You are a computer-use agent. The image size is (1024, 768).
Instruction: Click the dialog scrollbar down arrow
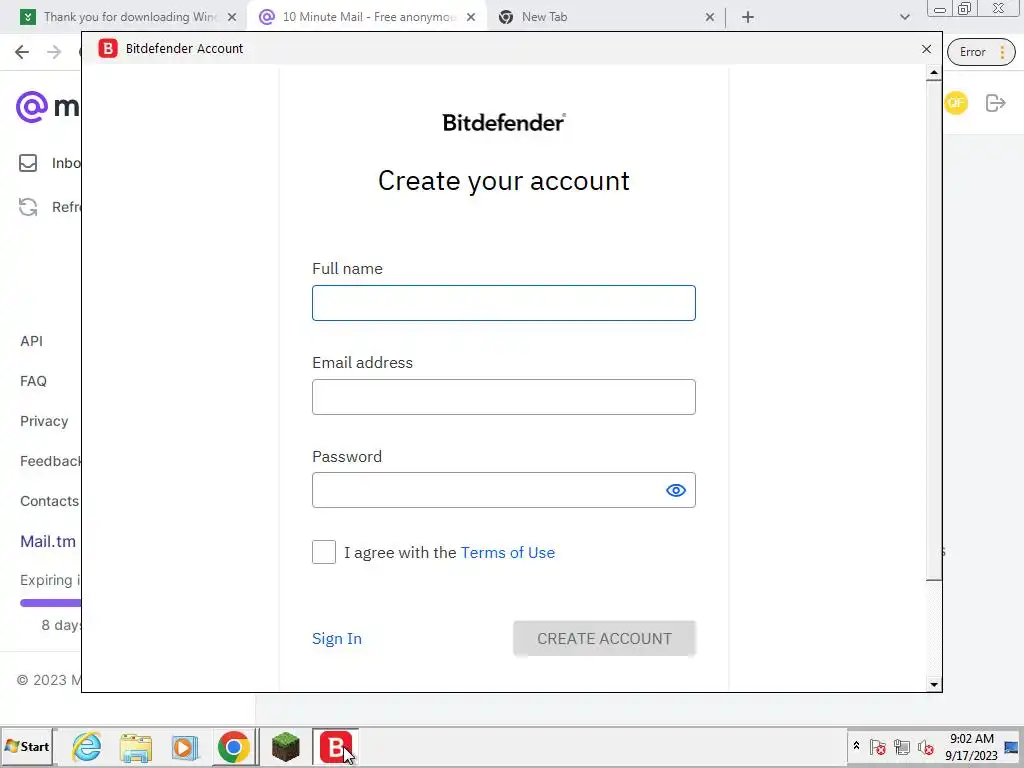pyautogui.click(x=934, y=684)
